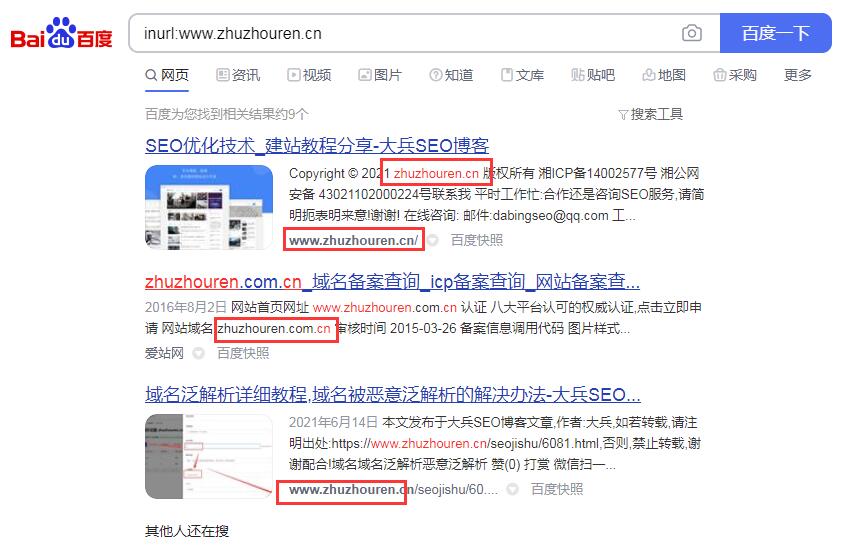
Task: Open 百度快照 for the 爱站网 result
Action: [243, 353]
